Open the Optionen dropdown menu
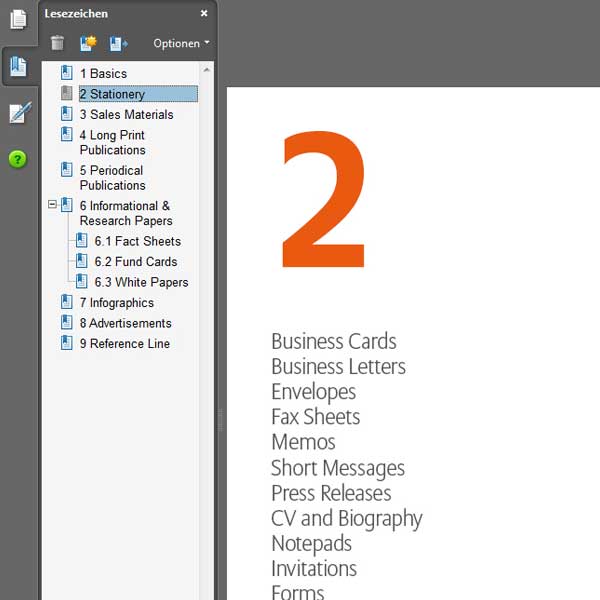 (181, 43)
